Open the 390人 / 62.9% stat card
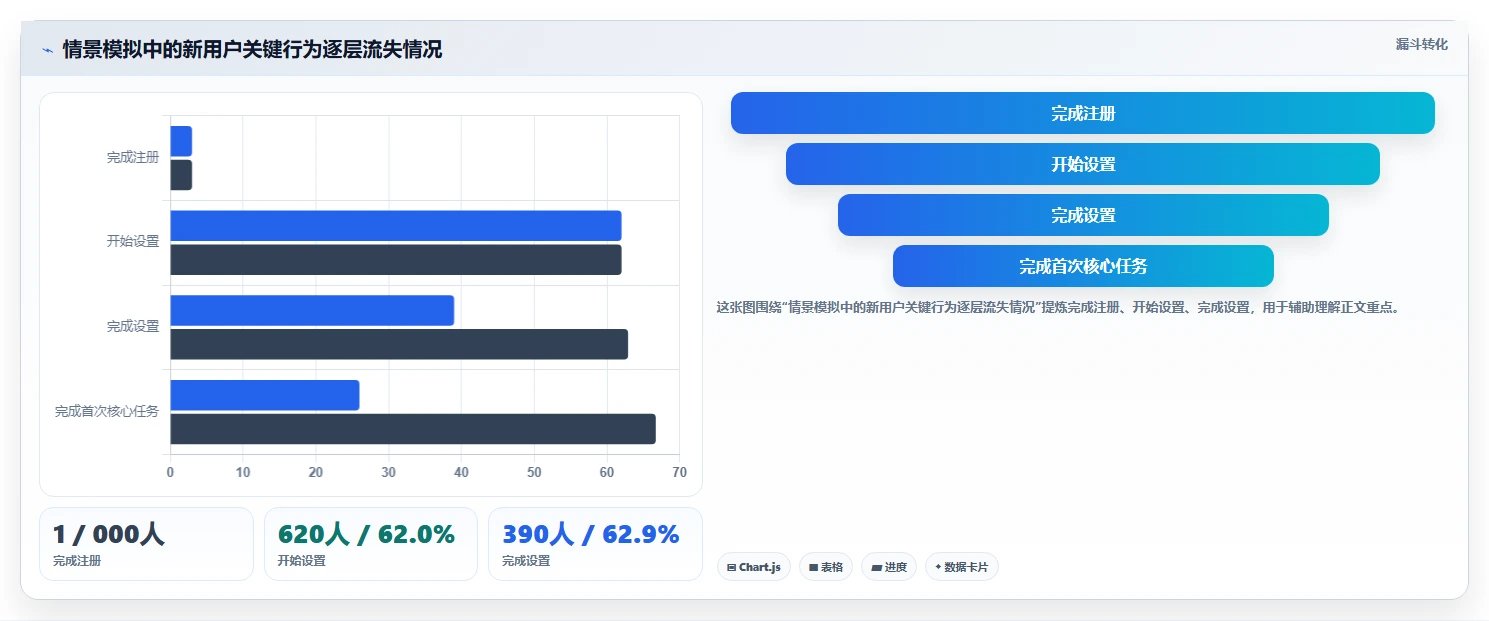The width and height of the screenshot is (1489, 621). coord(595,544)
